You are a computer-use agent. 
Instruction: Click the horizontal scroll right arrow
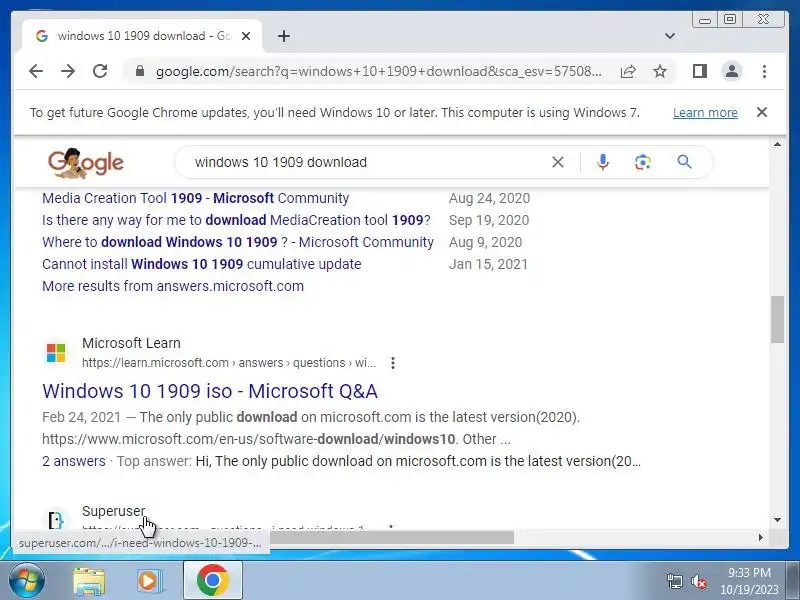tap(761, 537)
